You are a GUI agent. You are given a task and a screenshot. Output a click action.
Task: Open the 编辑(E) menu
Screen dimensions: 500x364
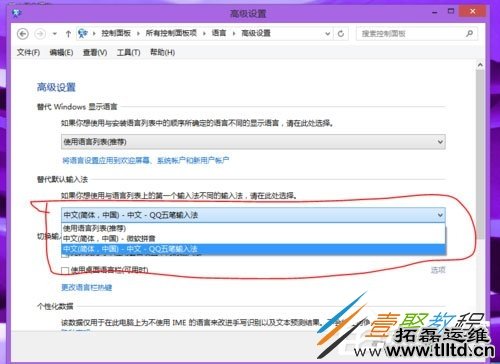(x=61, y=52)
